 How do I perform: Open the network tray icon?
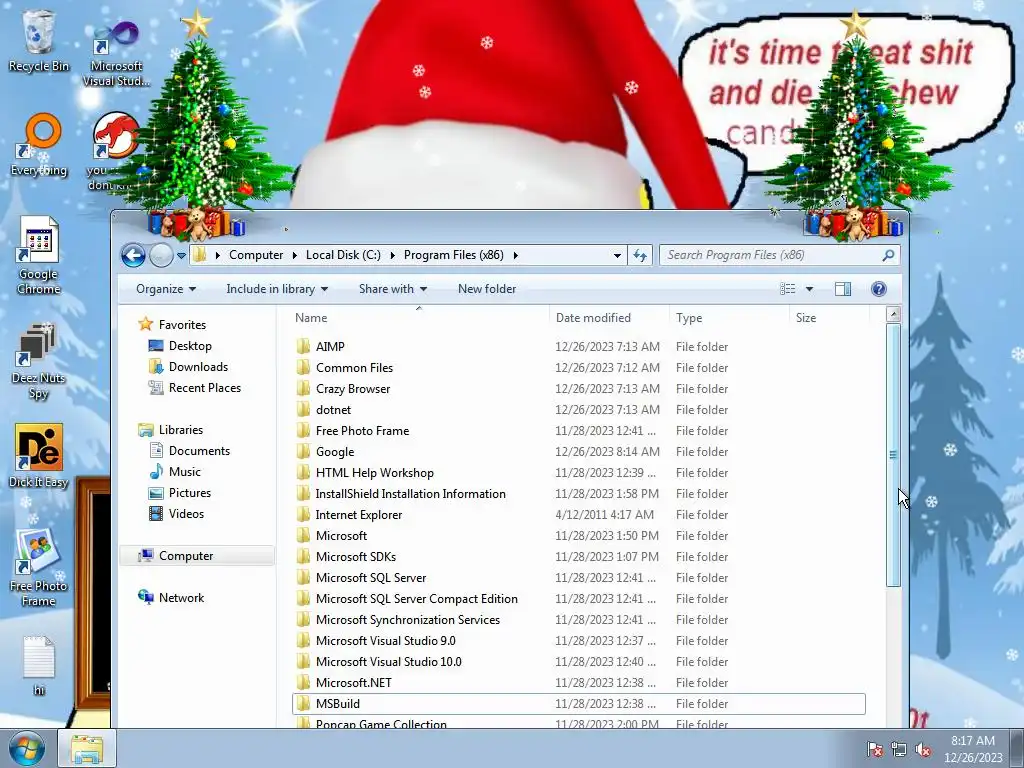tap(899, 749)
